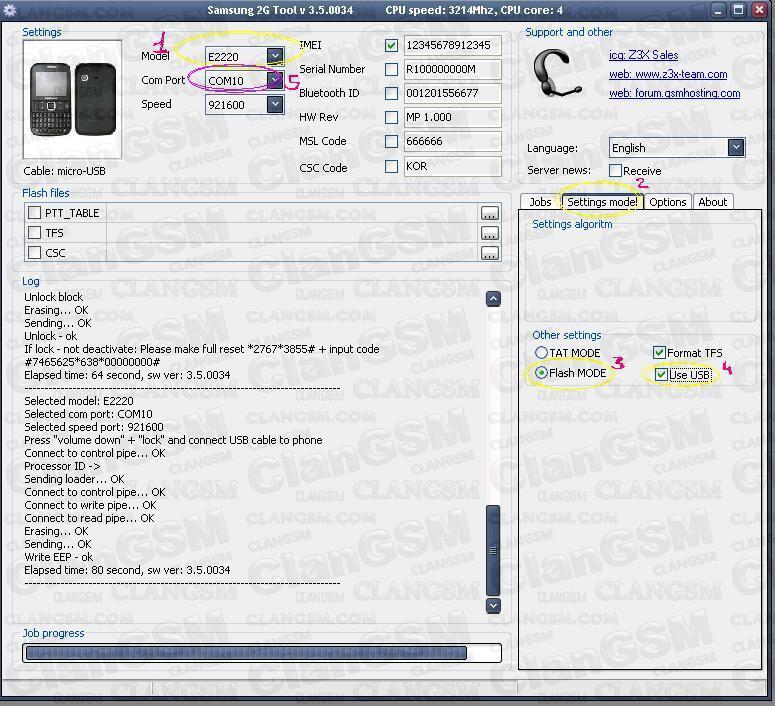Enable the PTT_TABLE checkbox

(x=35, y=213)
